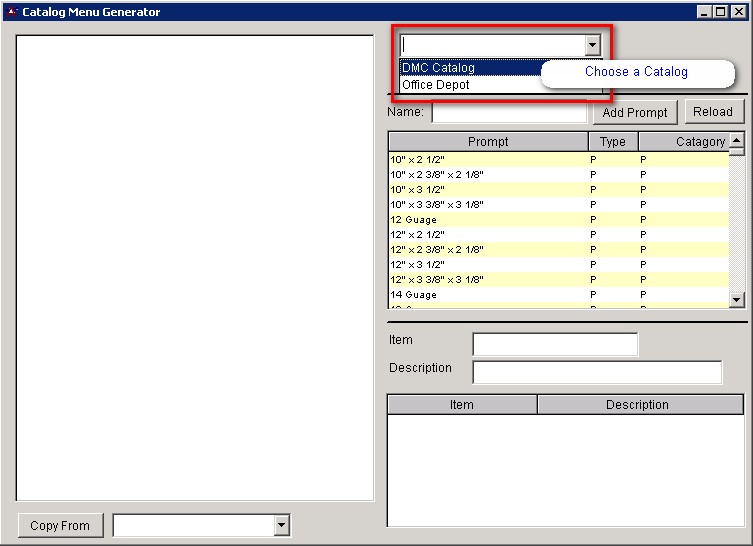Click the Catagory column header
This screenshot has height=546, width=753.
point(684,142)
